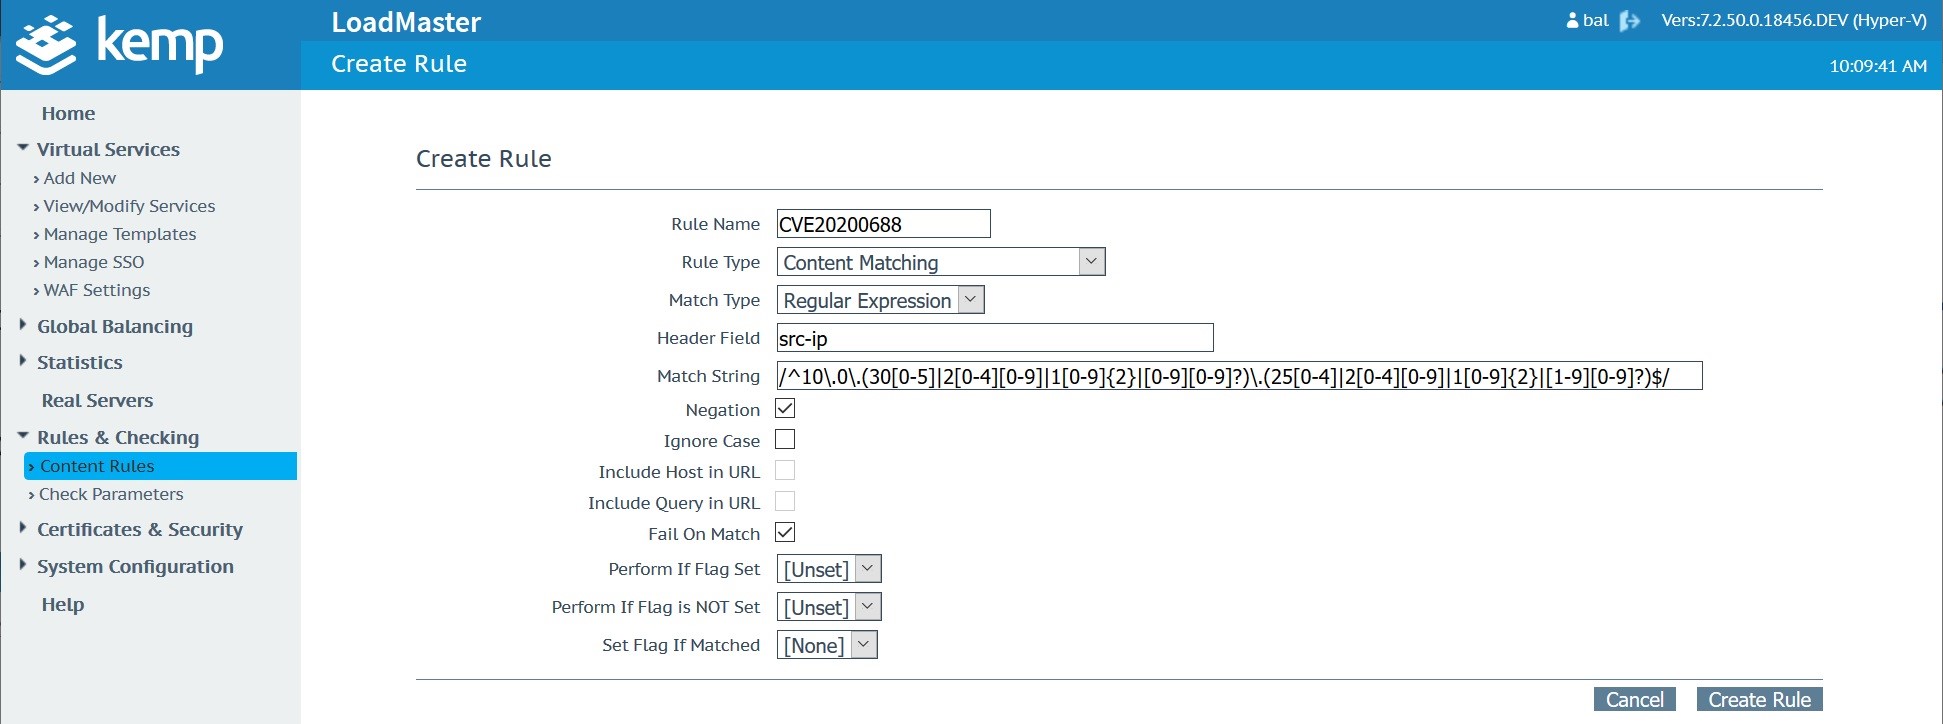Click the user profile icon beside bal
The height and width of the screenshot is (724, 1943).
point(1572,21)
